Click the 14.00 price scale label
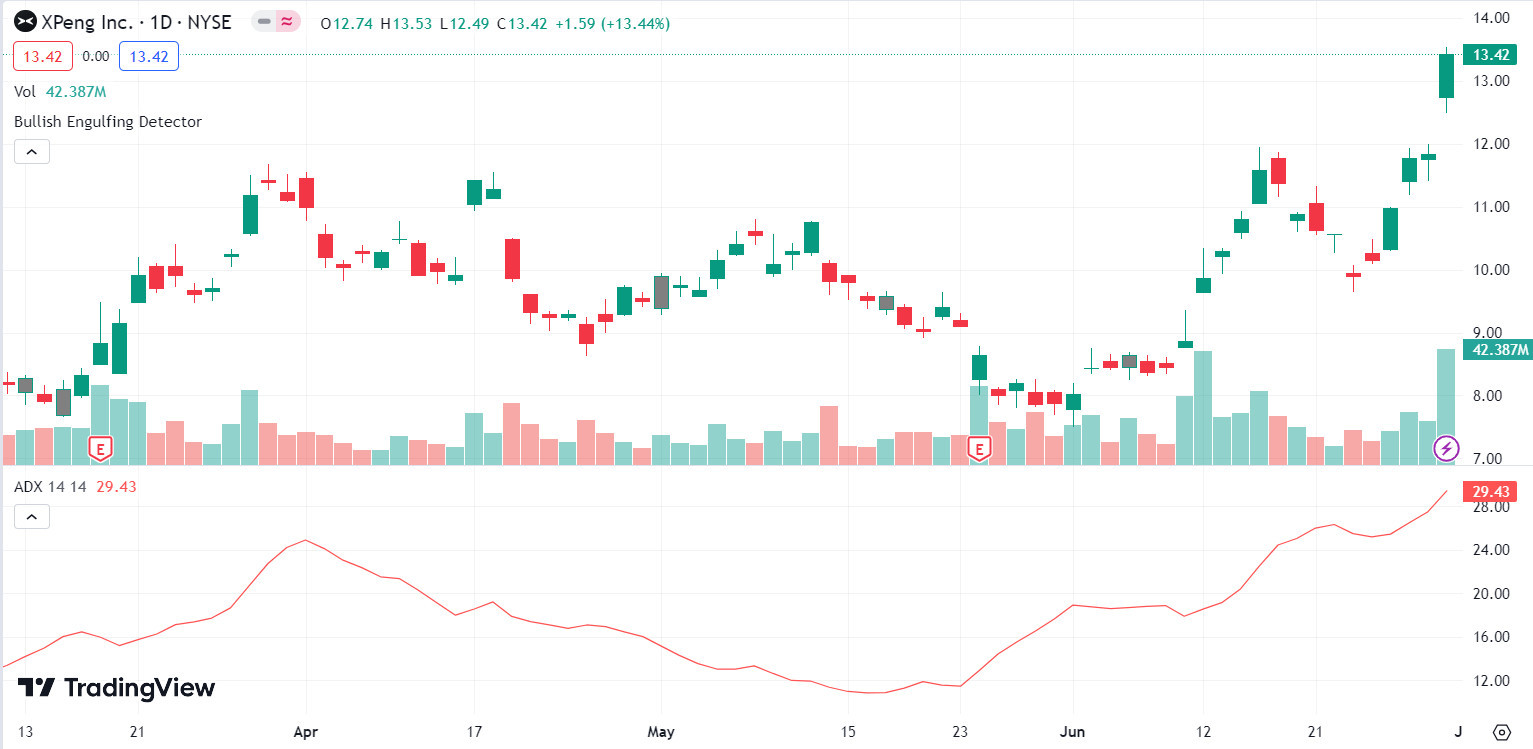Viewport: 1533px width, 749px height. pos(1490,18)
